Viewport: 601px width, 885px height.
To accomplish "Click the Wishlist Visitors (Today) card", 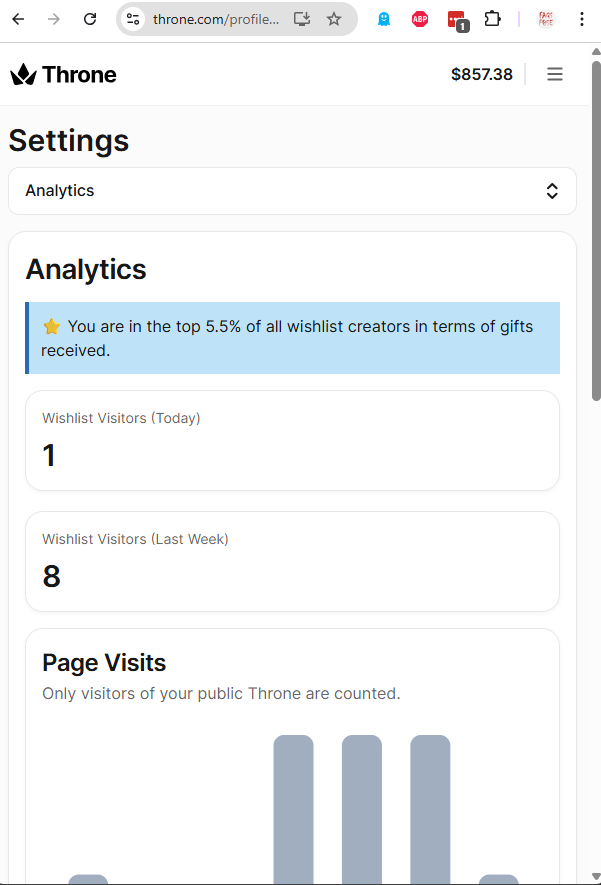I will tap(292, 440).
